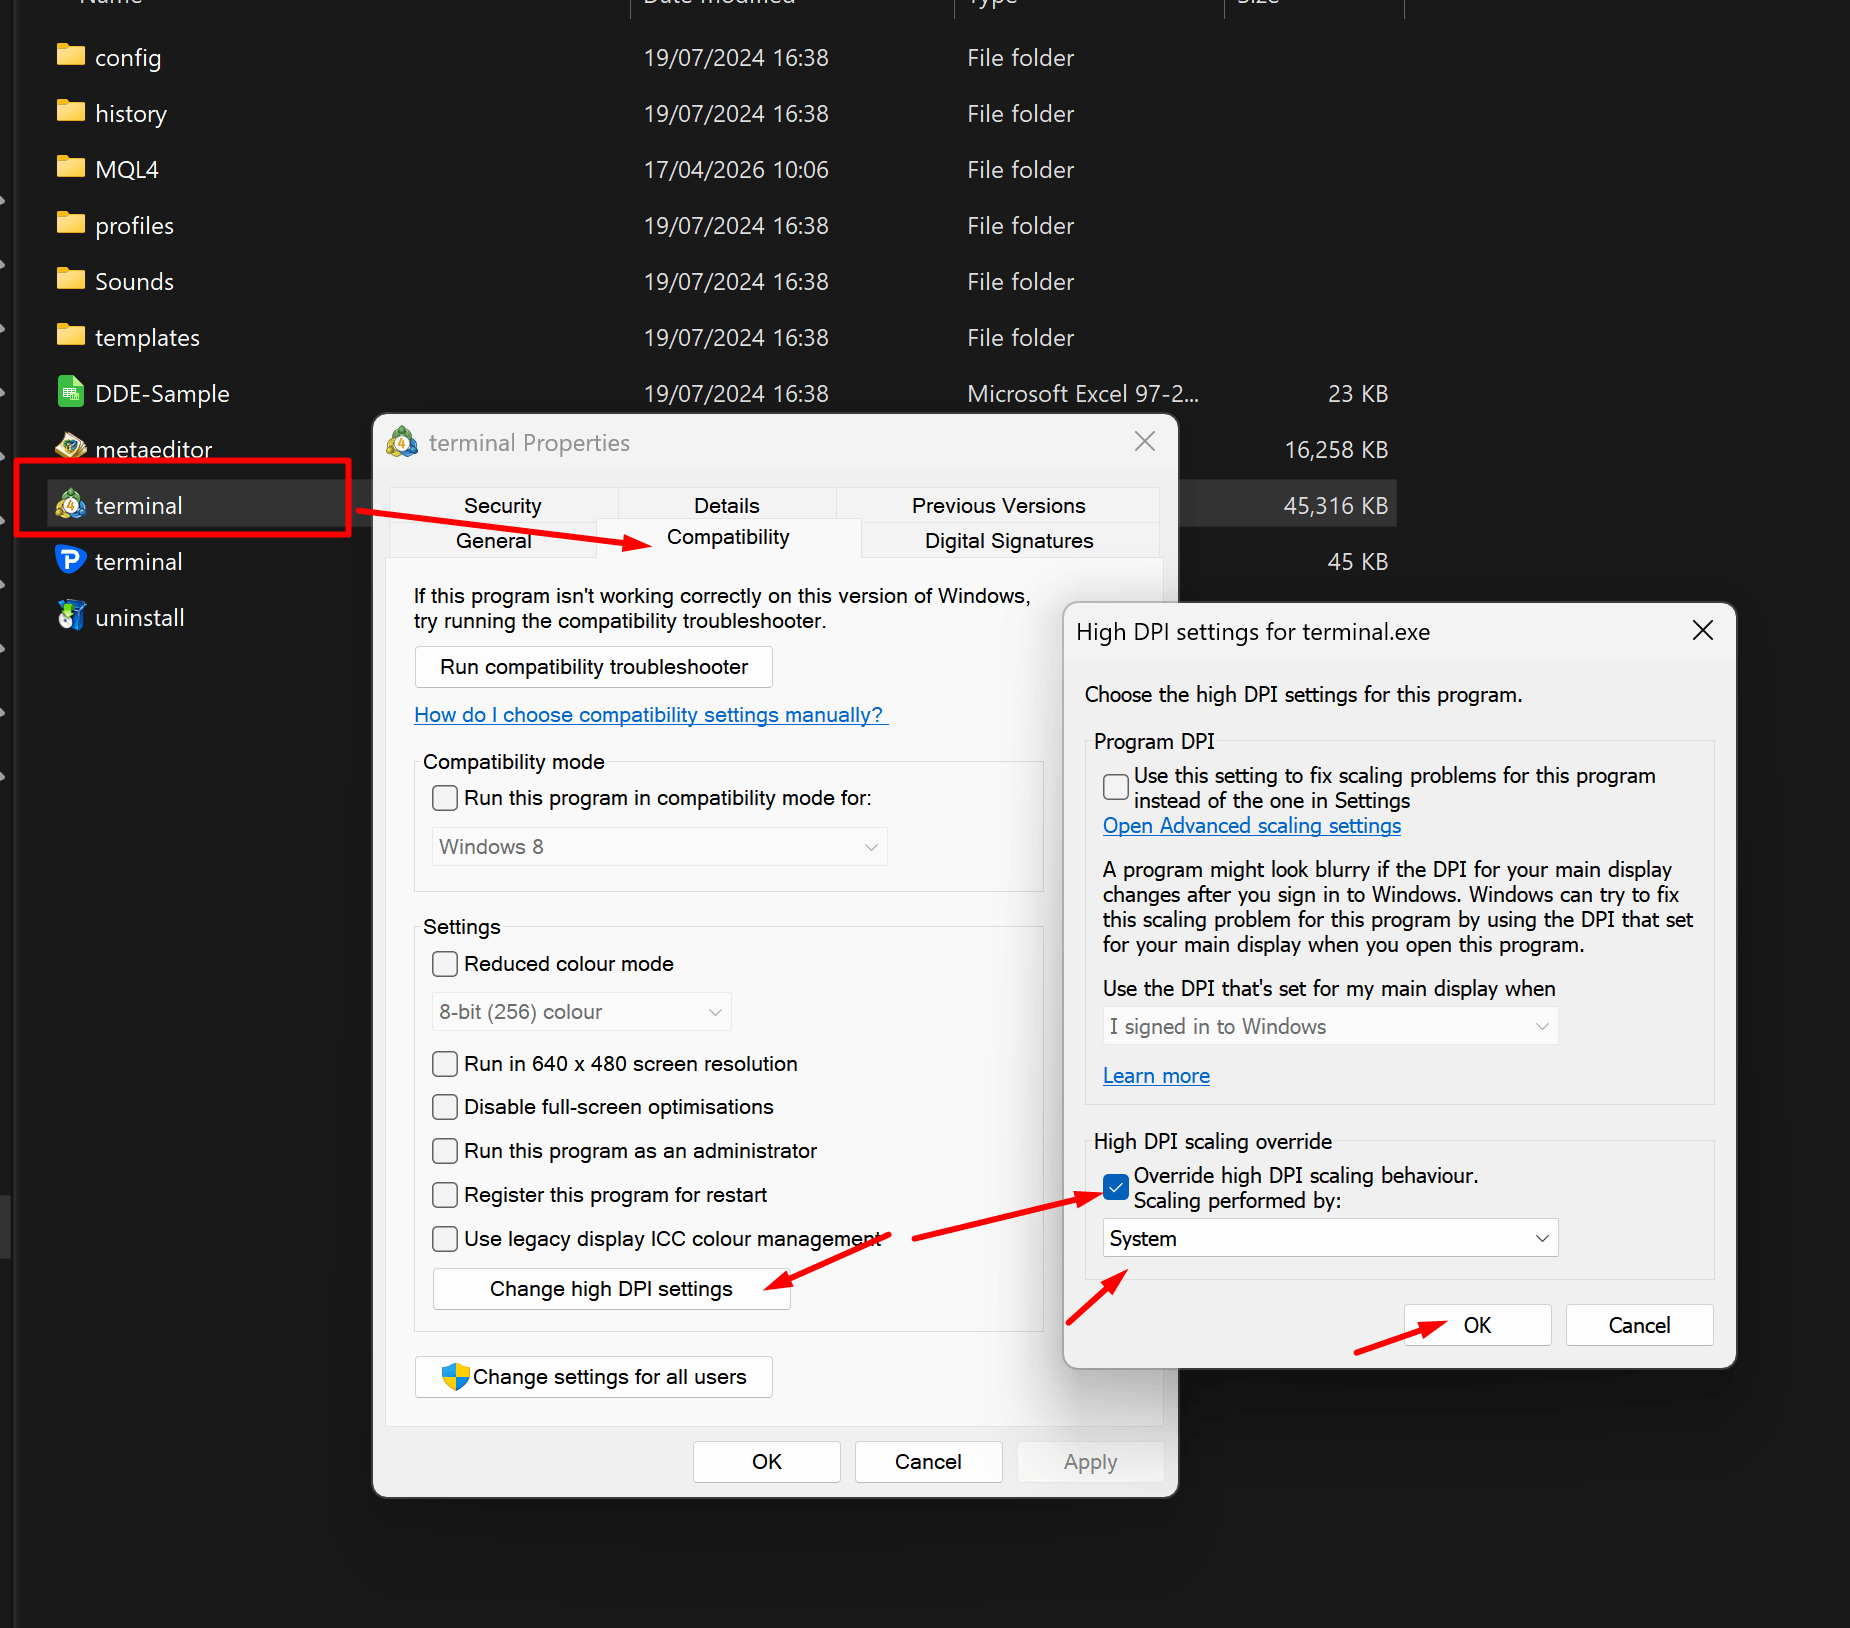Click the metaeditor application icon
Image resolution: width=1850 pixels, height=1628 pixels.
[71, 446]
